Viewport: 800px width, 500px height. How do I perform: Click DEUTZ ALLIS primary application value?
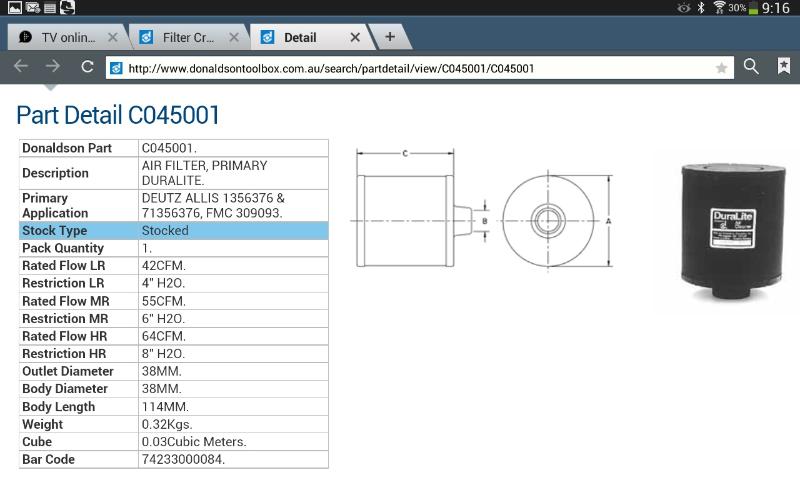coord(213,205)
